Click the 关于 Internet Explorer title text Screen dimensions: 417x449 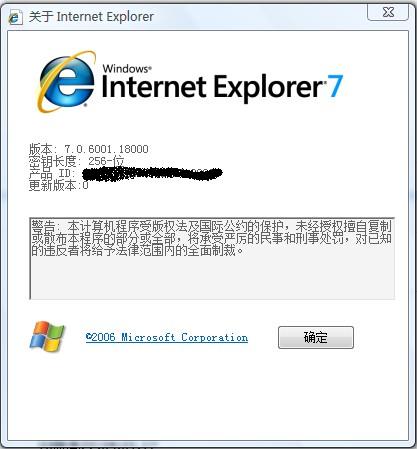point(91,17)
